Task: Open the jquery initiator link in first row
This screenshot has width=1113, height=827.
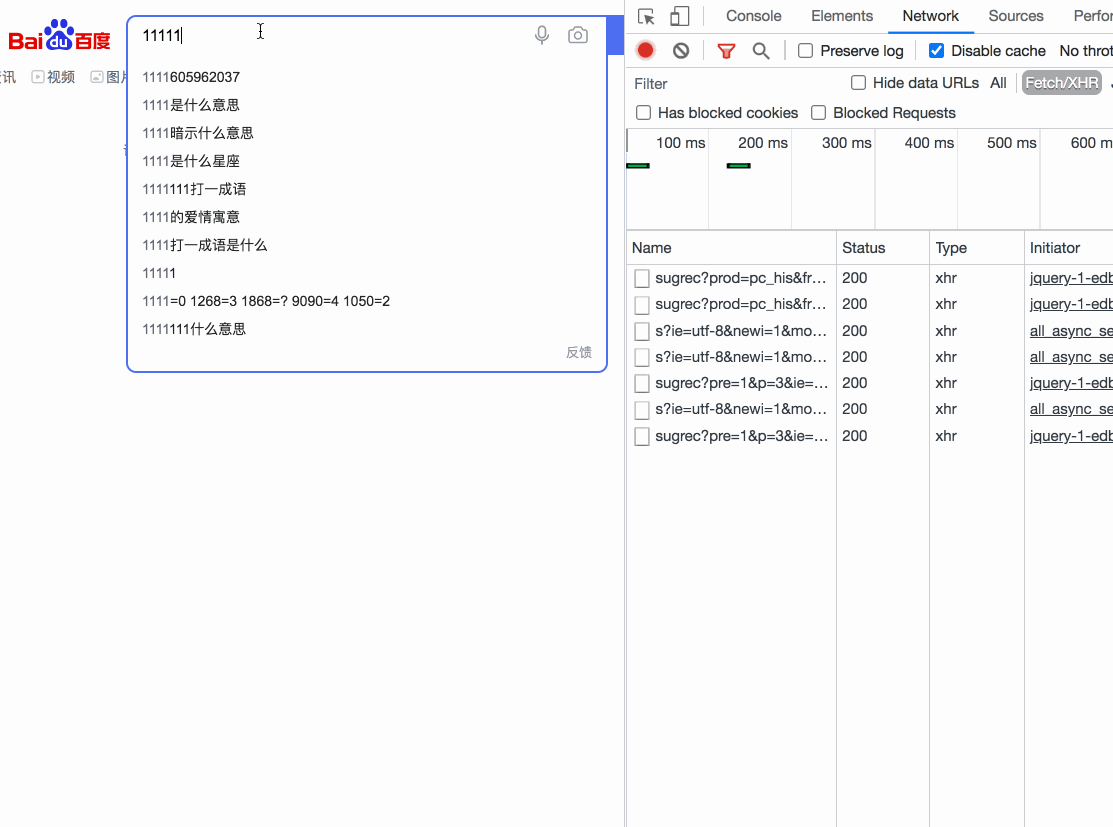Action: pos(1070,278)
